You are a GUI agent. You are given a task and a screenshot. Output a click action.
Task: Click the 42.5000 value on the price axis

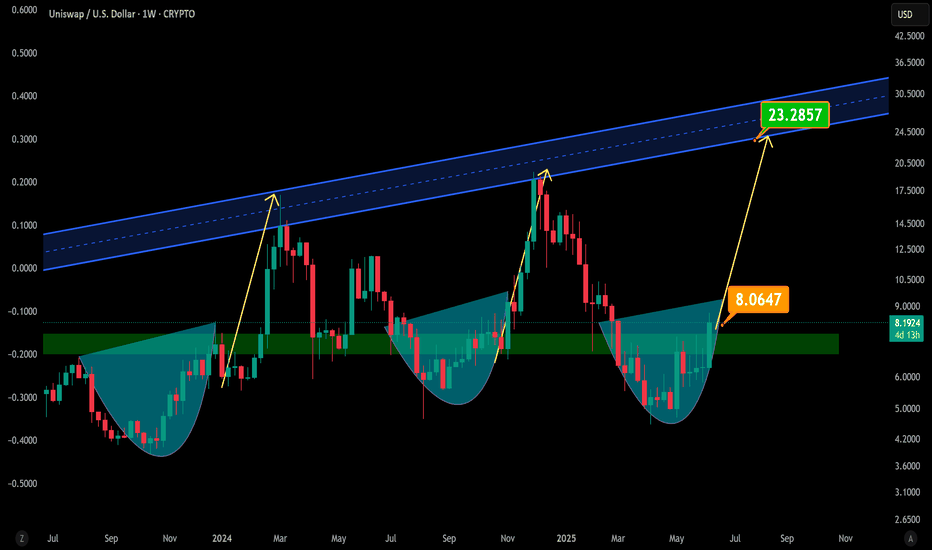point(909,36)
